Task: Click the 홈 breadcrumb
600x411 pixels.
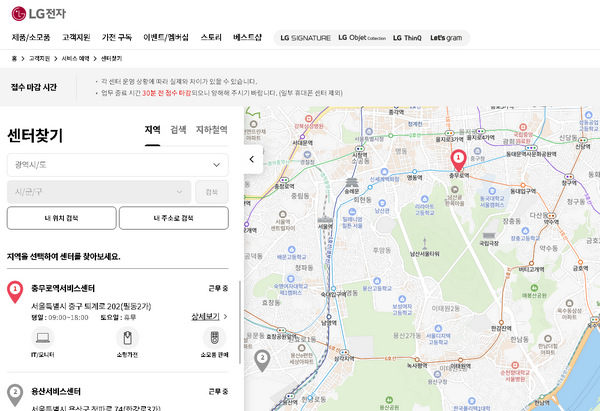Action: 14,59
